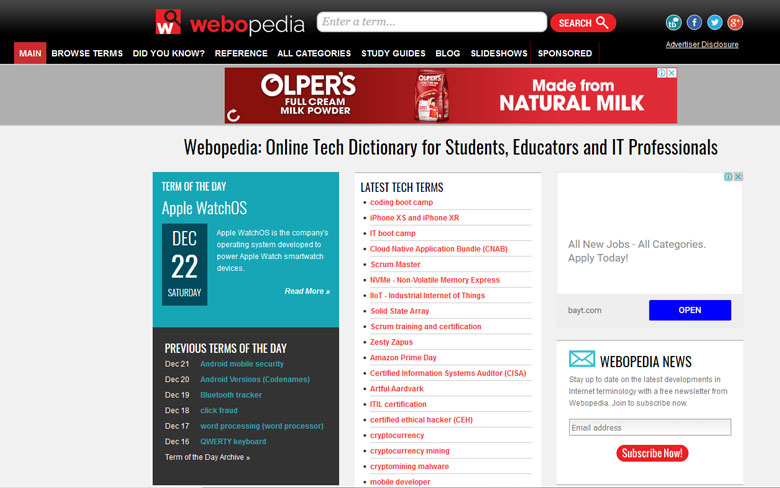Screen dimensions: 780x488
Task: Open the 'ITIL certification' term
Action: pyautogui.click(x=398, y=404)
